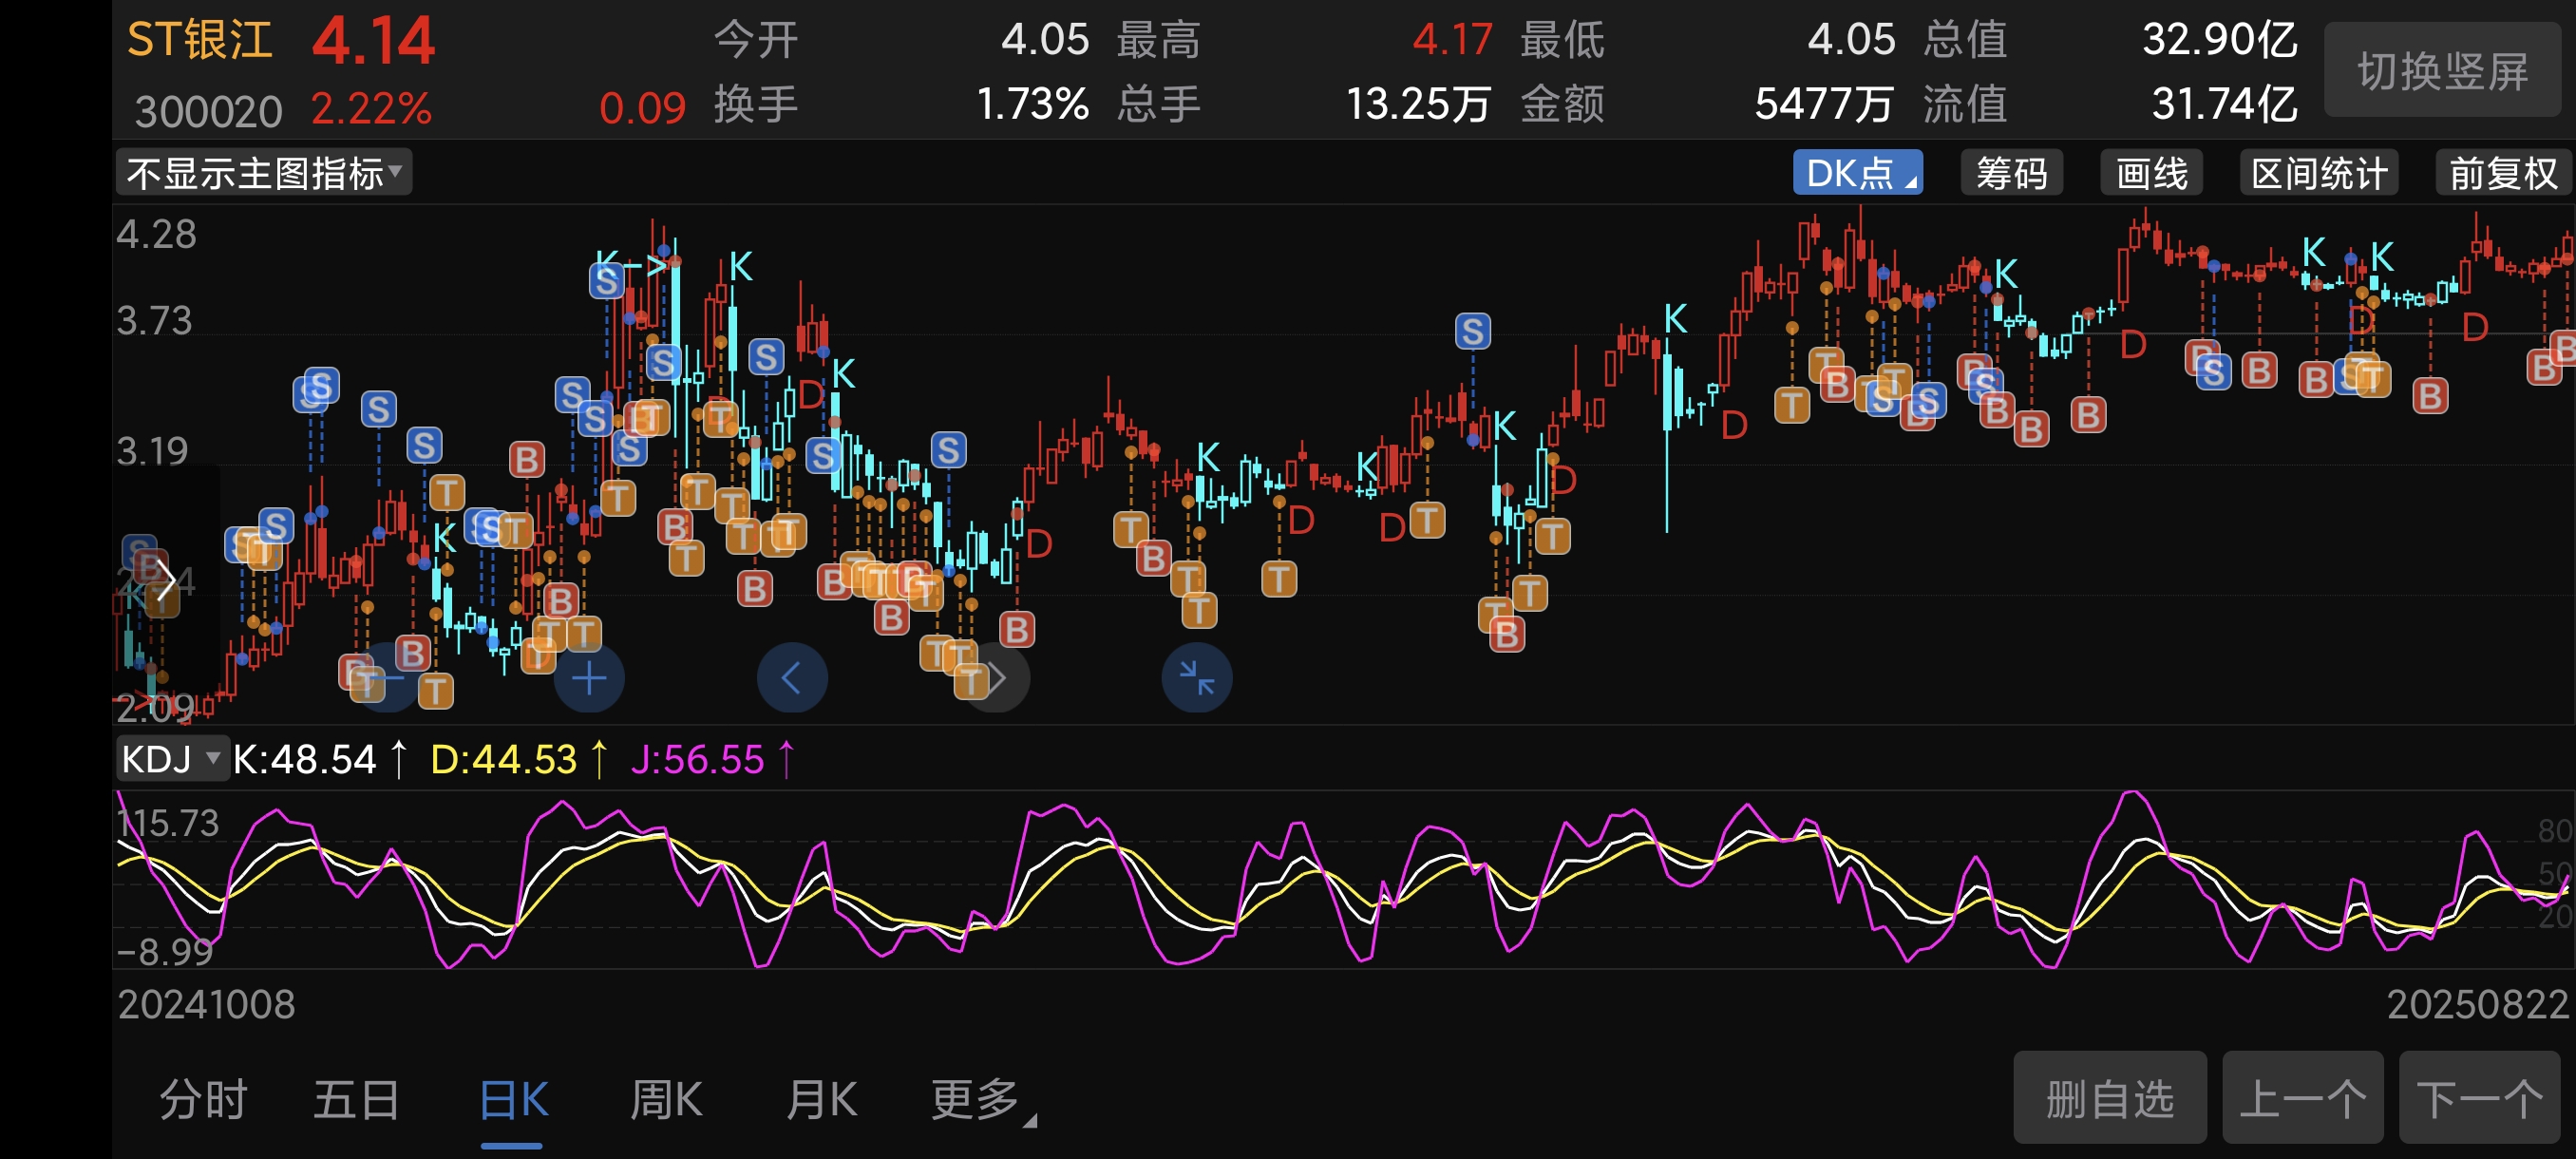The image size is (2576, 1159).
Task: Tap the circulating value 31.74亿
Action: click(2224, 103)
